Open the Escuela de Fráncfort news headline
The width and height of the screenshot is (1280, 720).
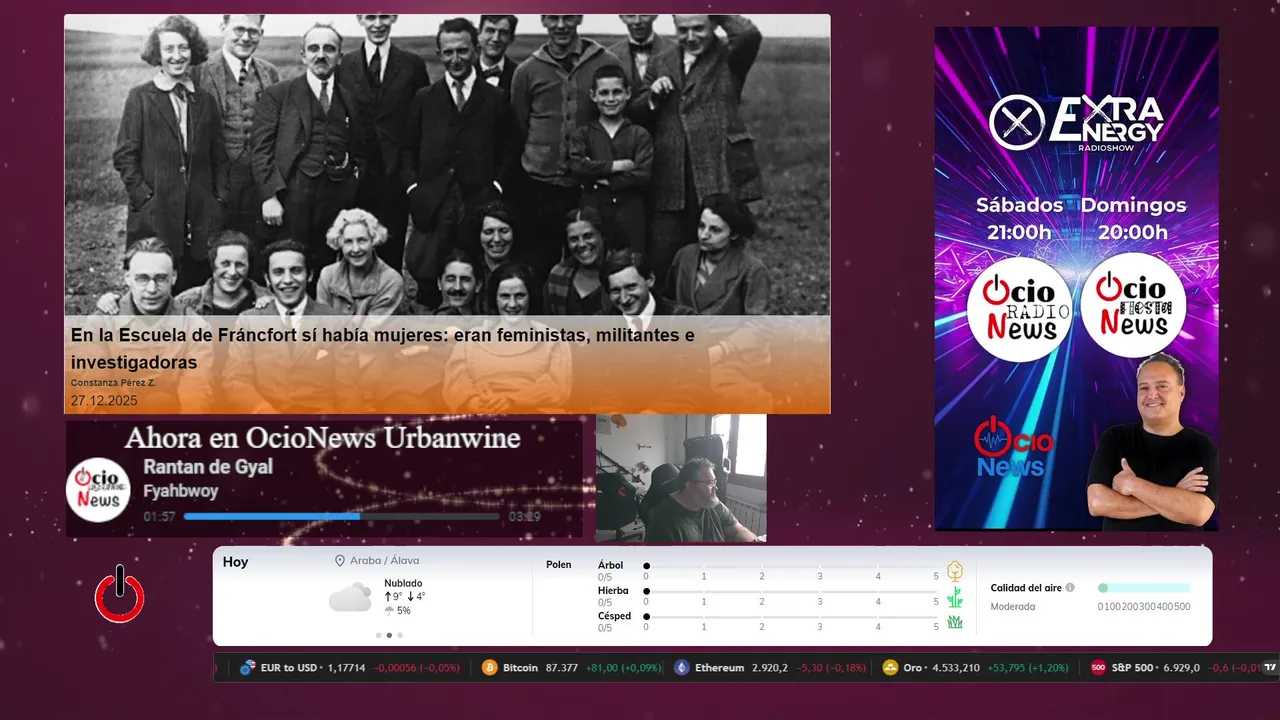pos(383,348)
